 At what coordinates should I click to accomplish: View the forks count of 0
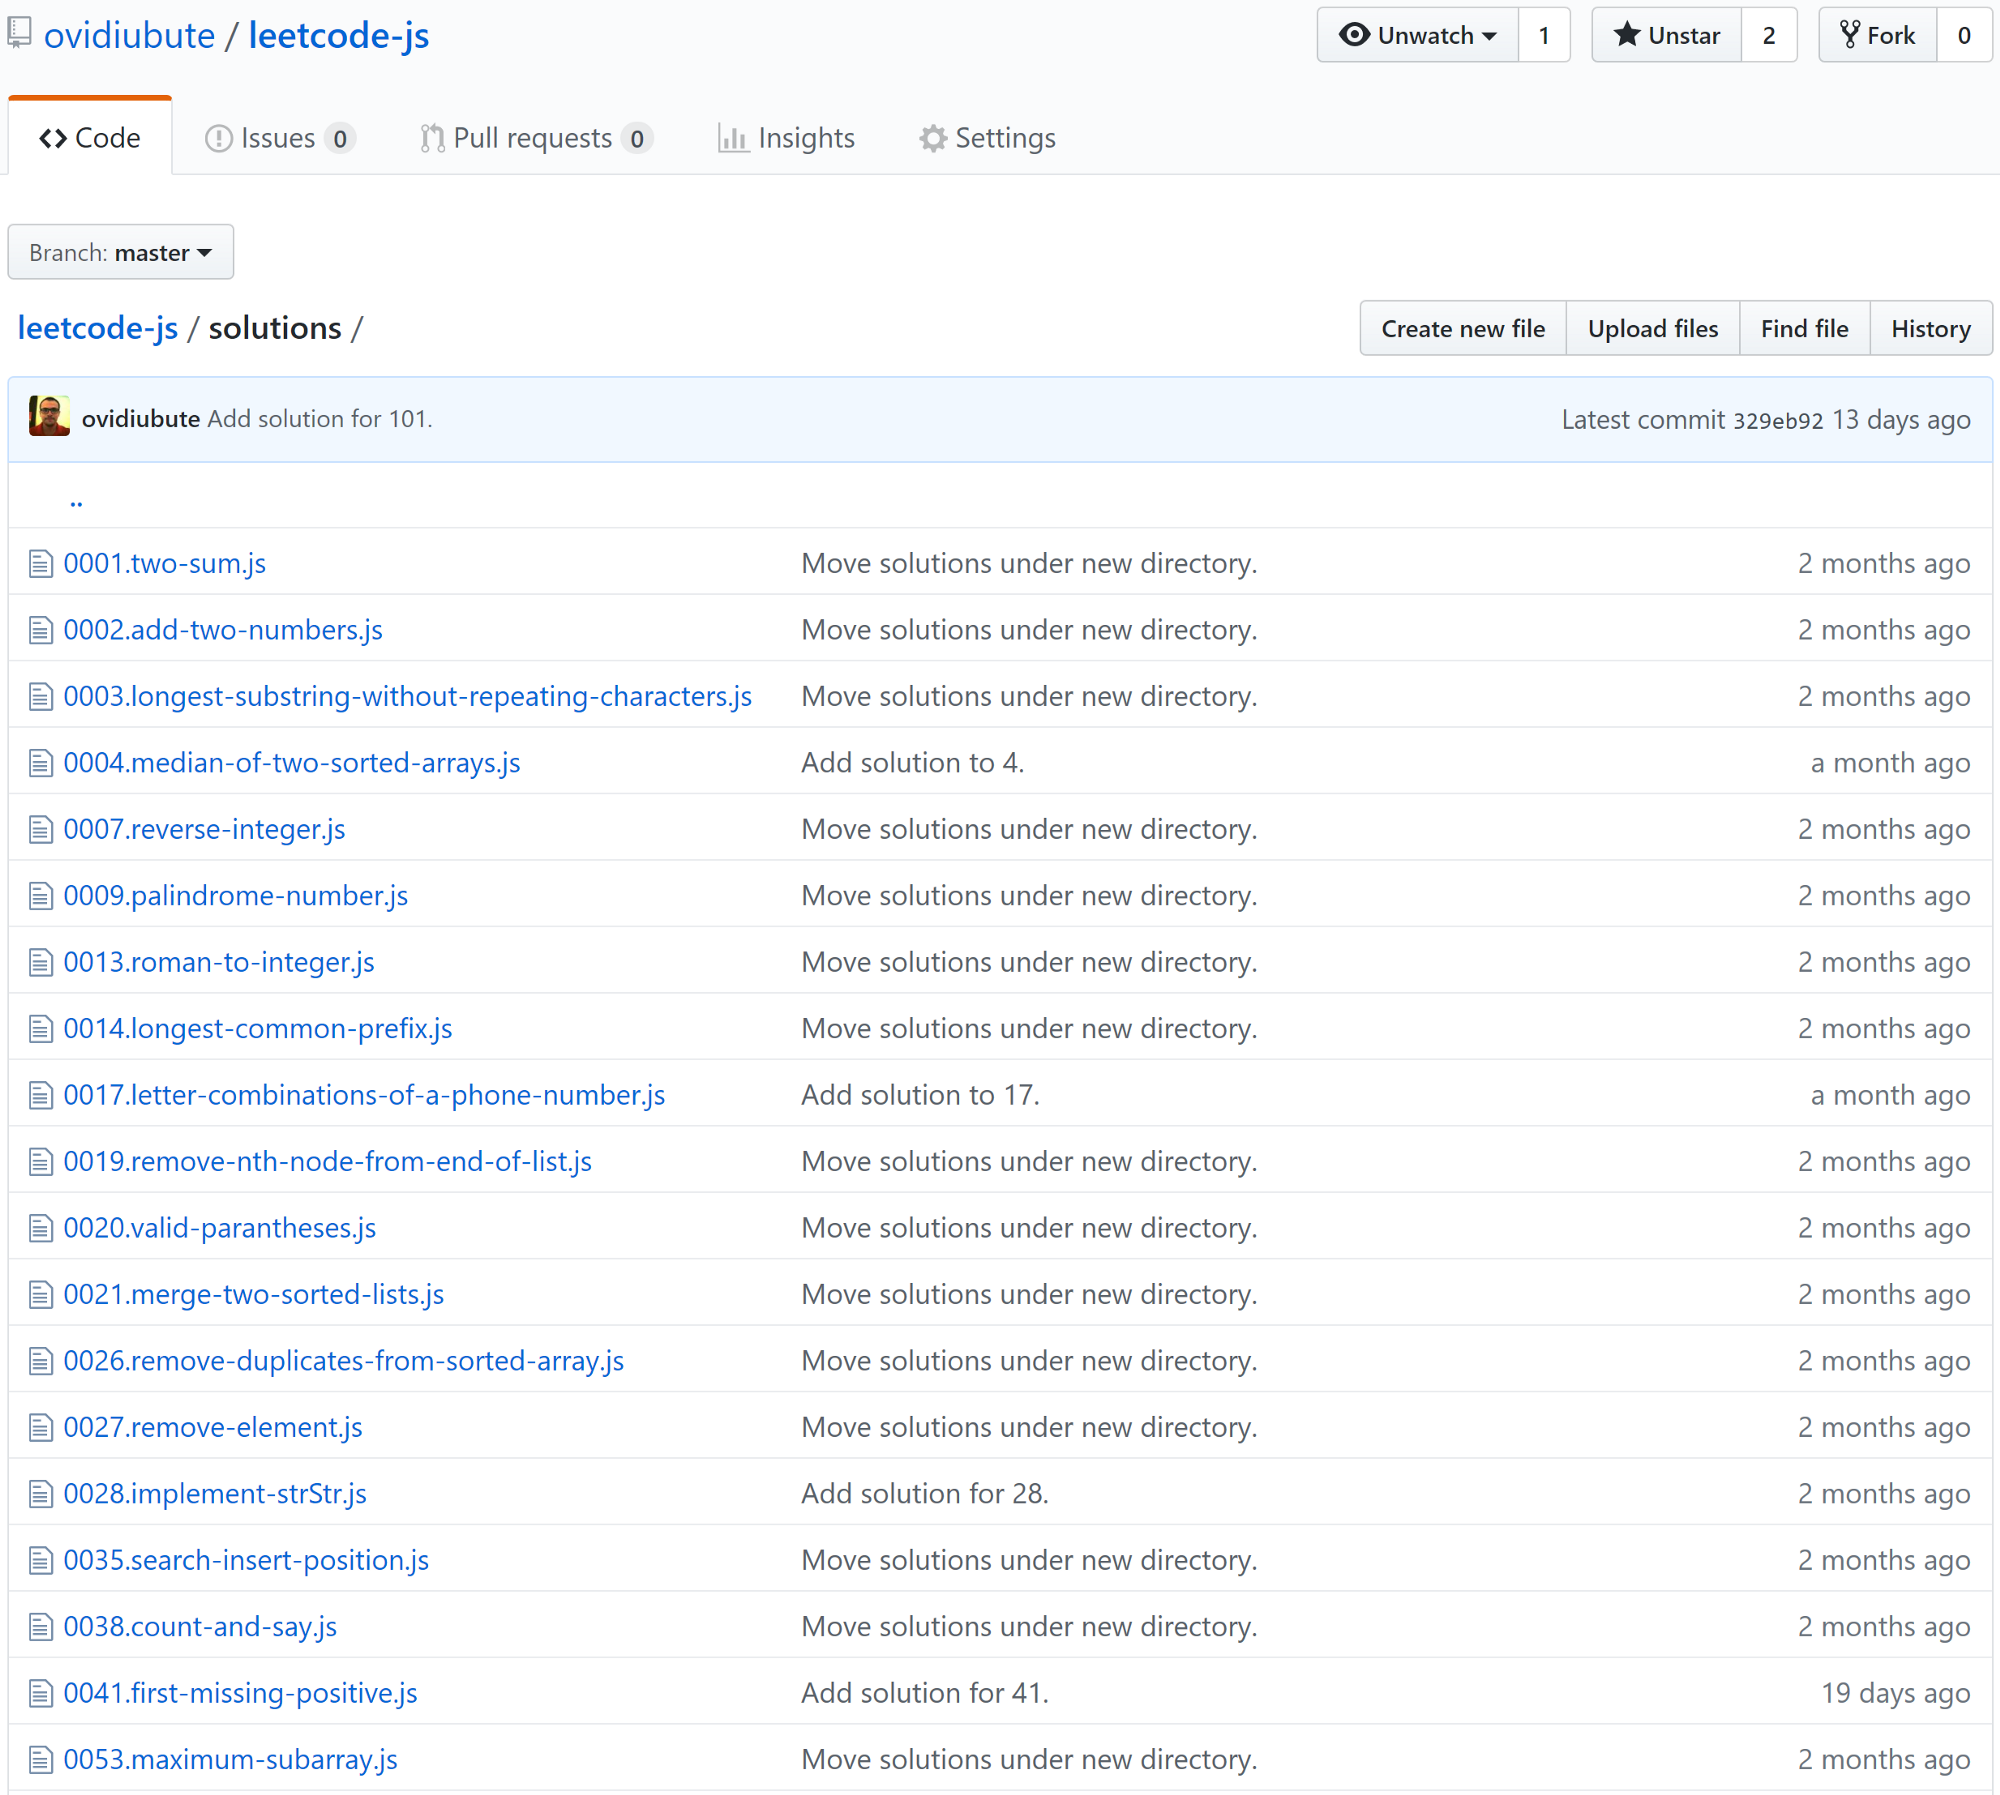[1964, 35]
